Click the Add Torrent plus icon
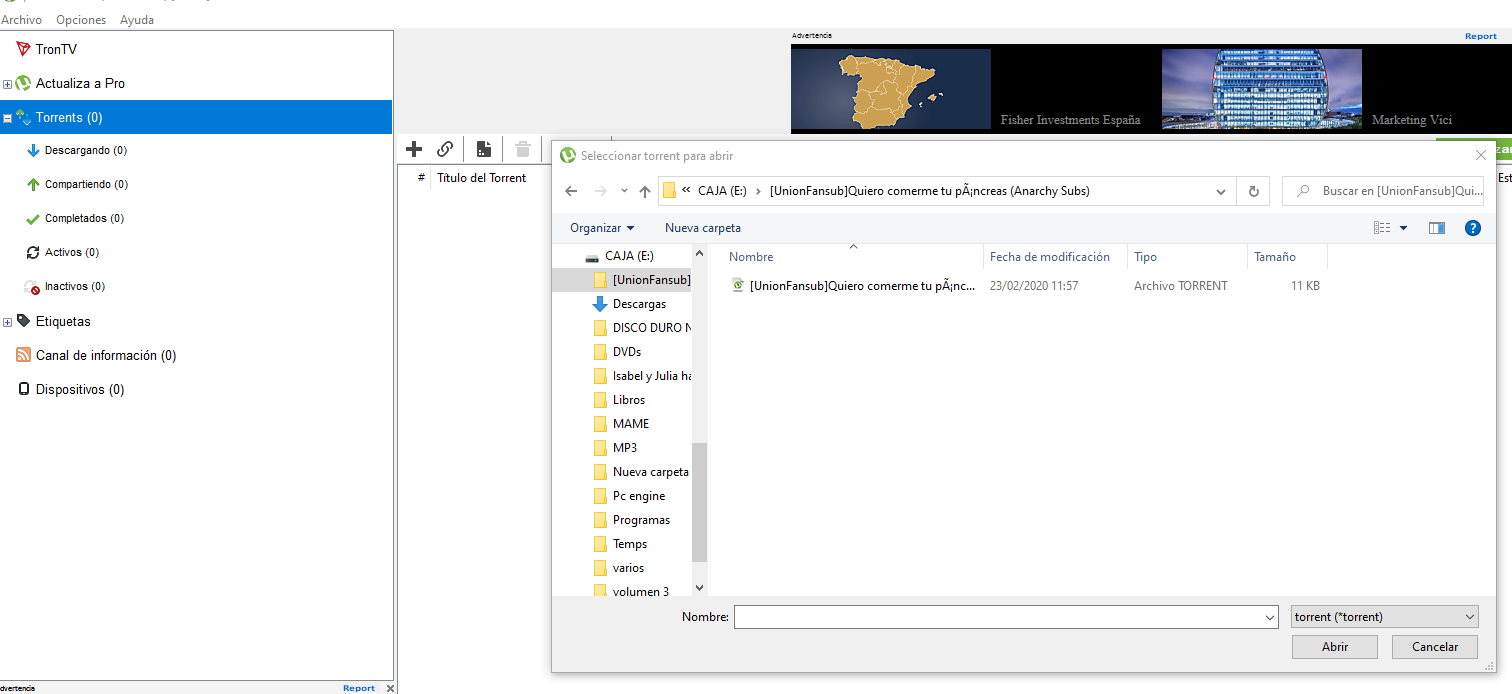Viewport: 1512px width, 694px height. [x=414, y=149]
